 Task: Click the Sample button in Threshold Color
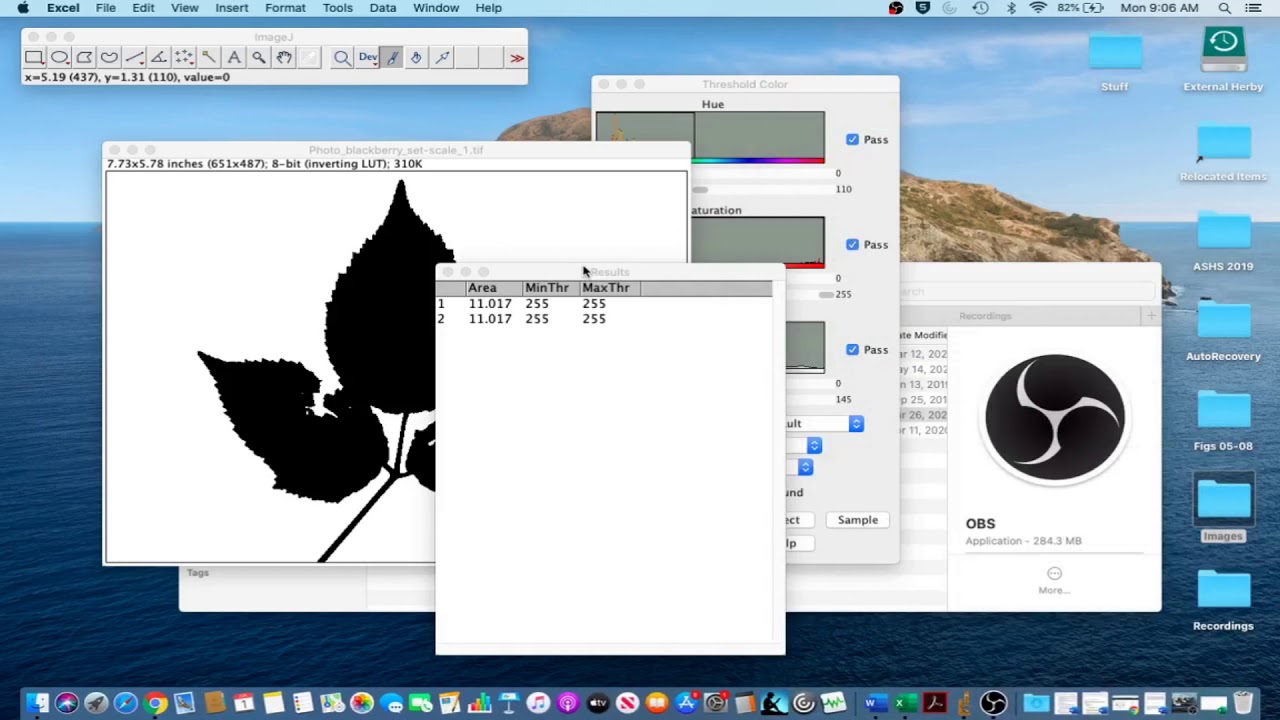858,520
